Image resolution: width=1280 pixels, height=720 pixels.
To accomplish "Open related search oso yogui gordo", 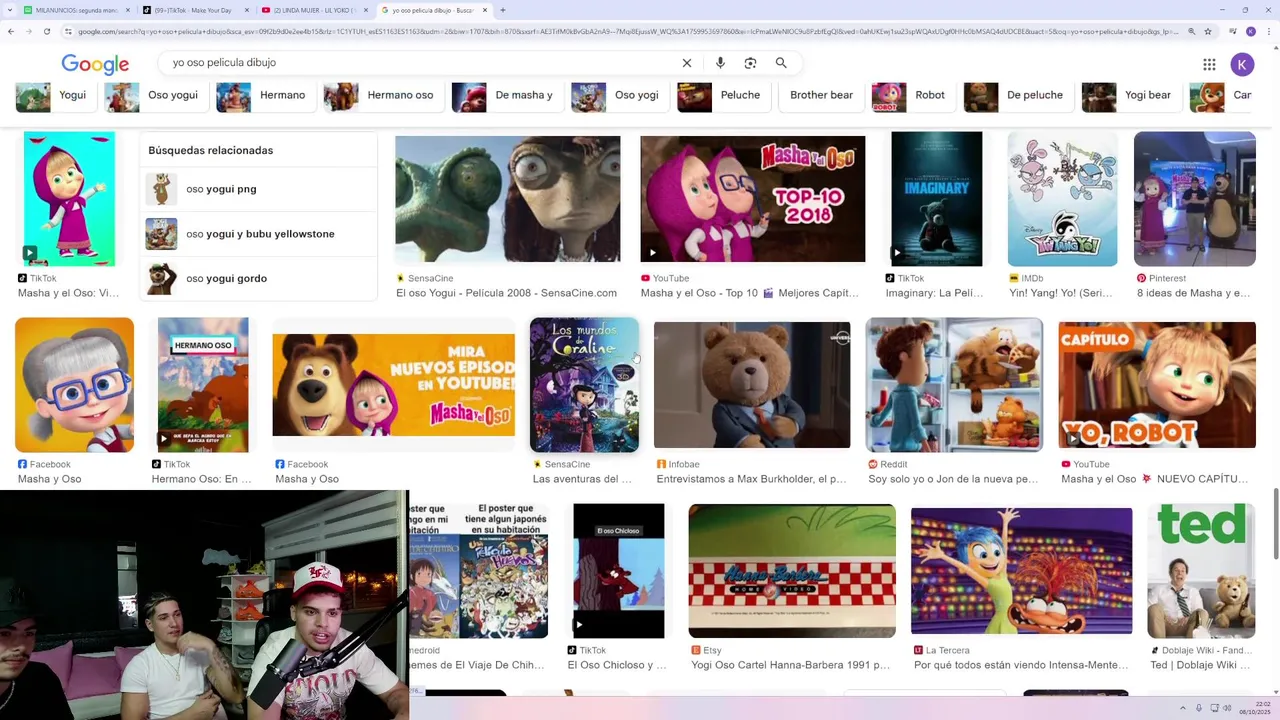I will [x=259, y=279].
